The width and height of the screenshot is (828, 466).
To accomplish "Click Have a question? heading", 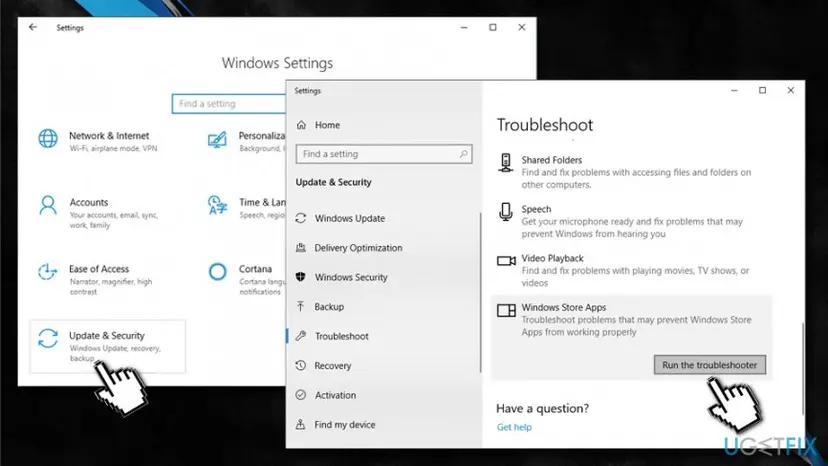I will [542, 408].
